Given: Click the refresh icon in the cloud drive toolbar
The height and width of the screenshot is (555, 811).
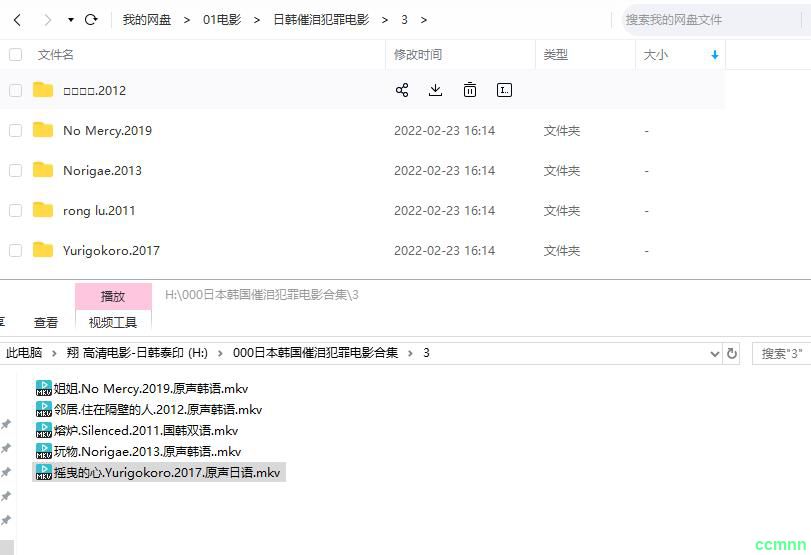Looking at the screenshot, I should click(91, 20).
